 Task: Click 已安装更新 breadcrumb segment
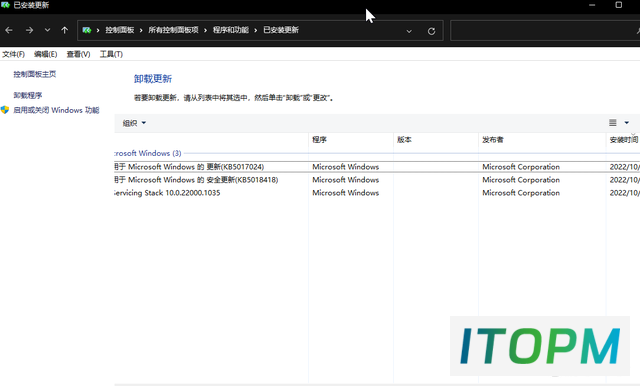coord(281,30)
